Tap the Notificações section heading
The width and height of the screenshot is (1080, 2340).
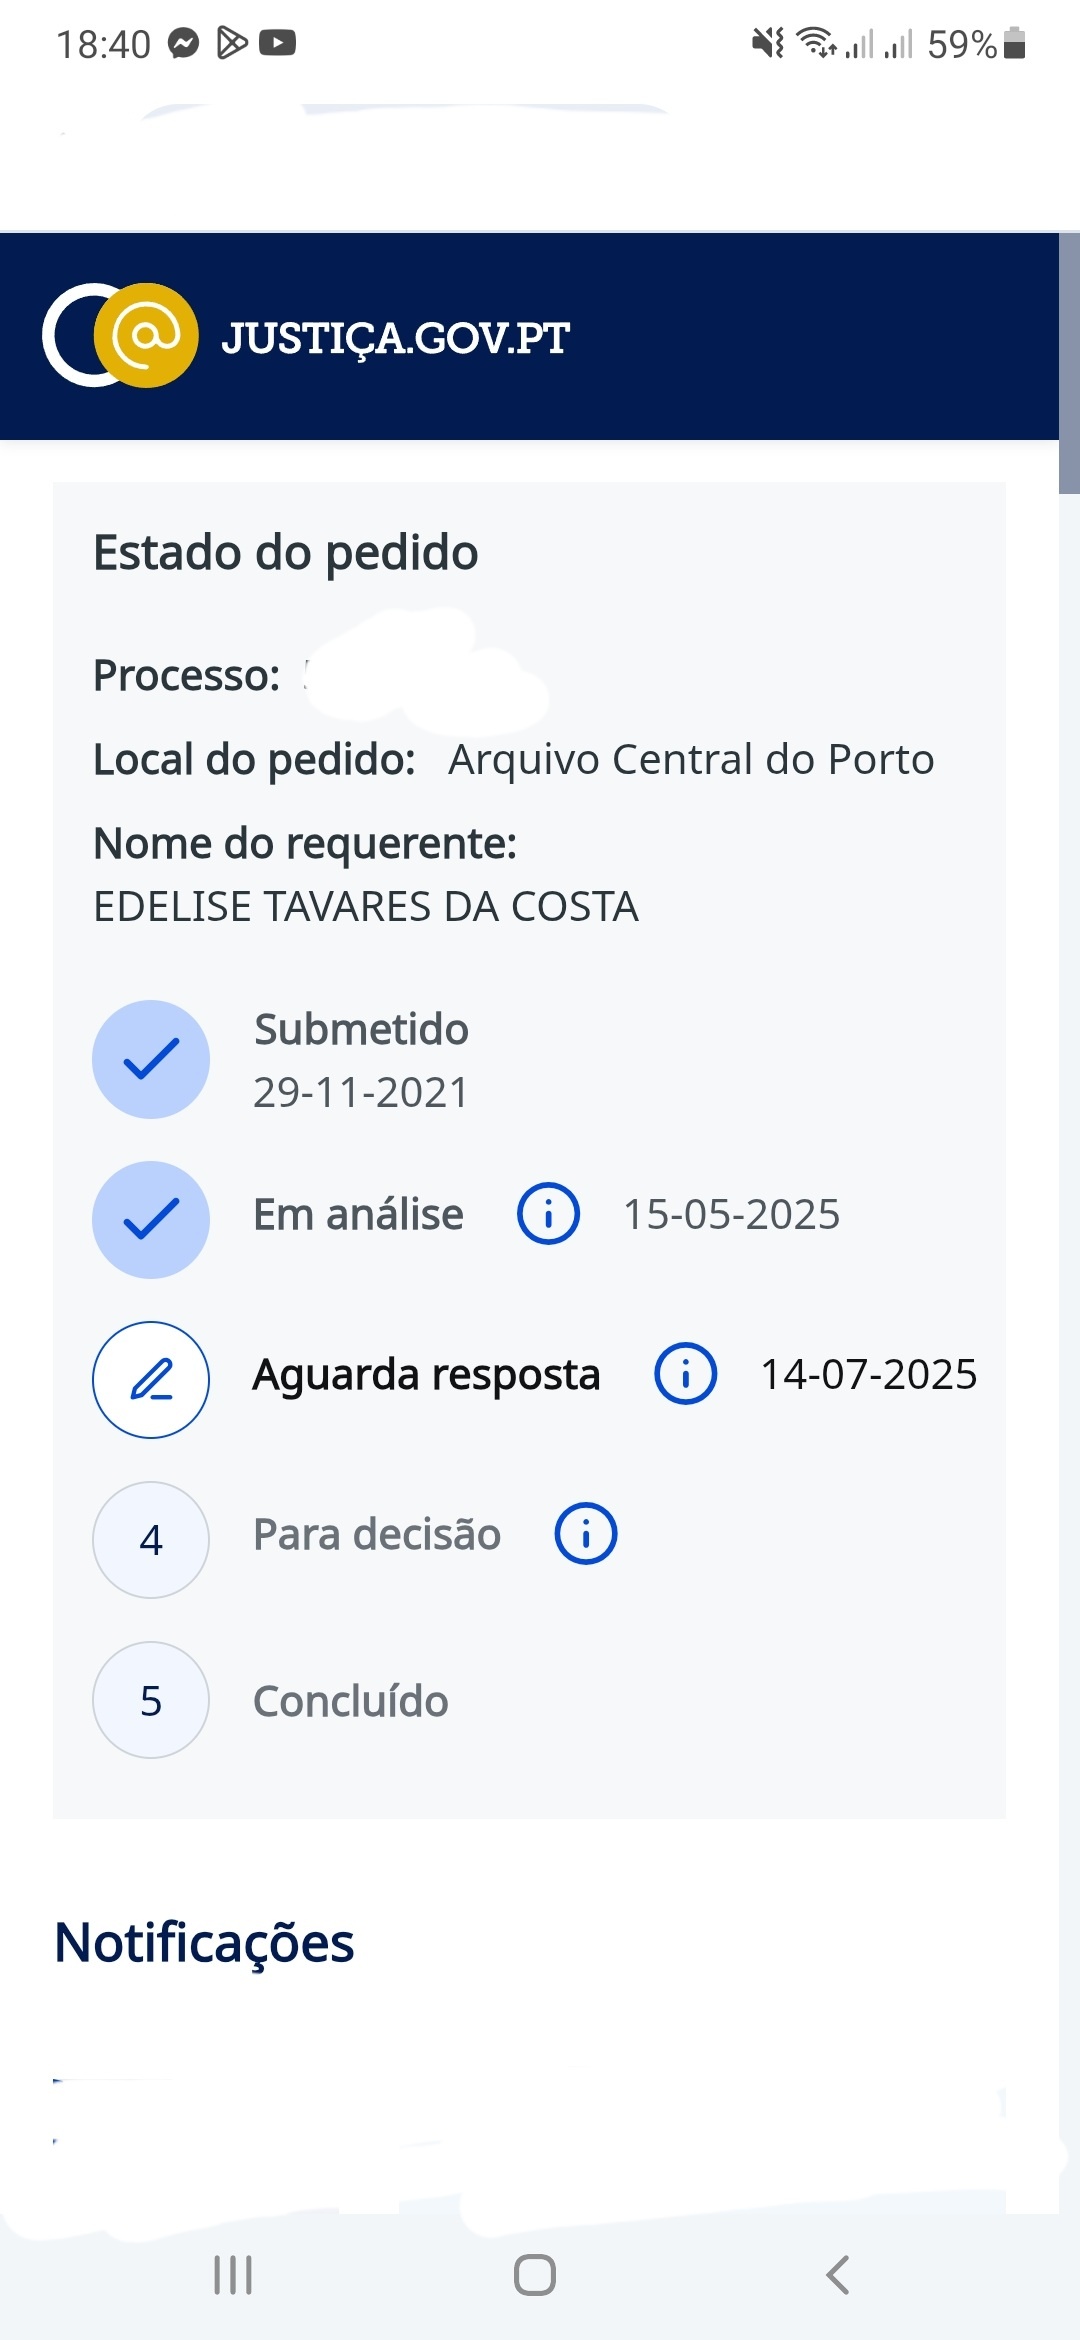pos(205,1943)
